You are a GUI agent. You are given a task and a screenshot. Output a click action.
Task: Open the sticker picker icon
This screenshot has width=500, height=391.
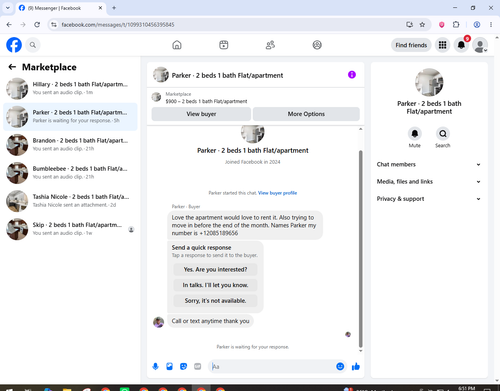click(183, 367)
